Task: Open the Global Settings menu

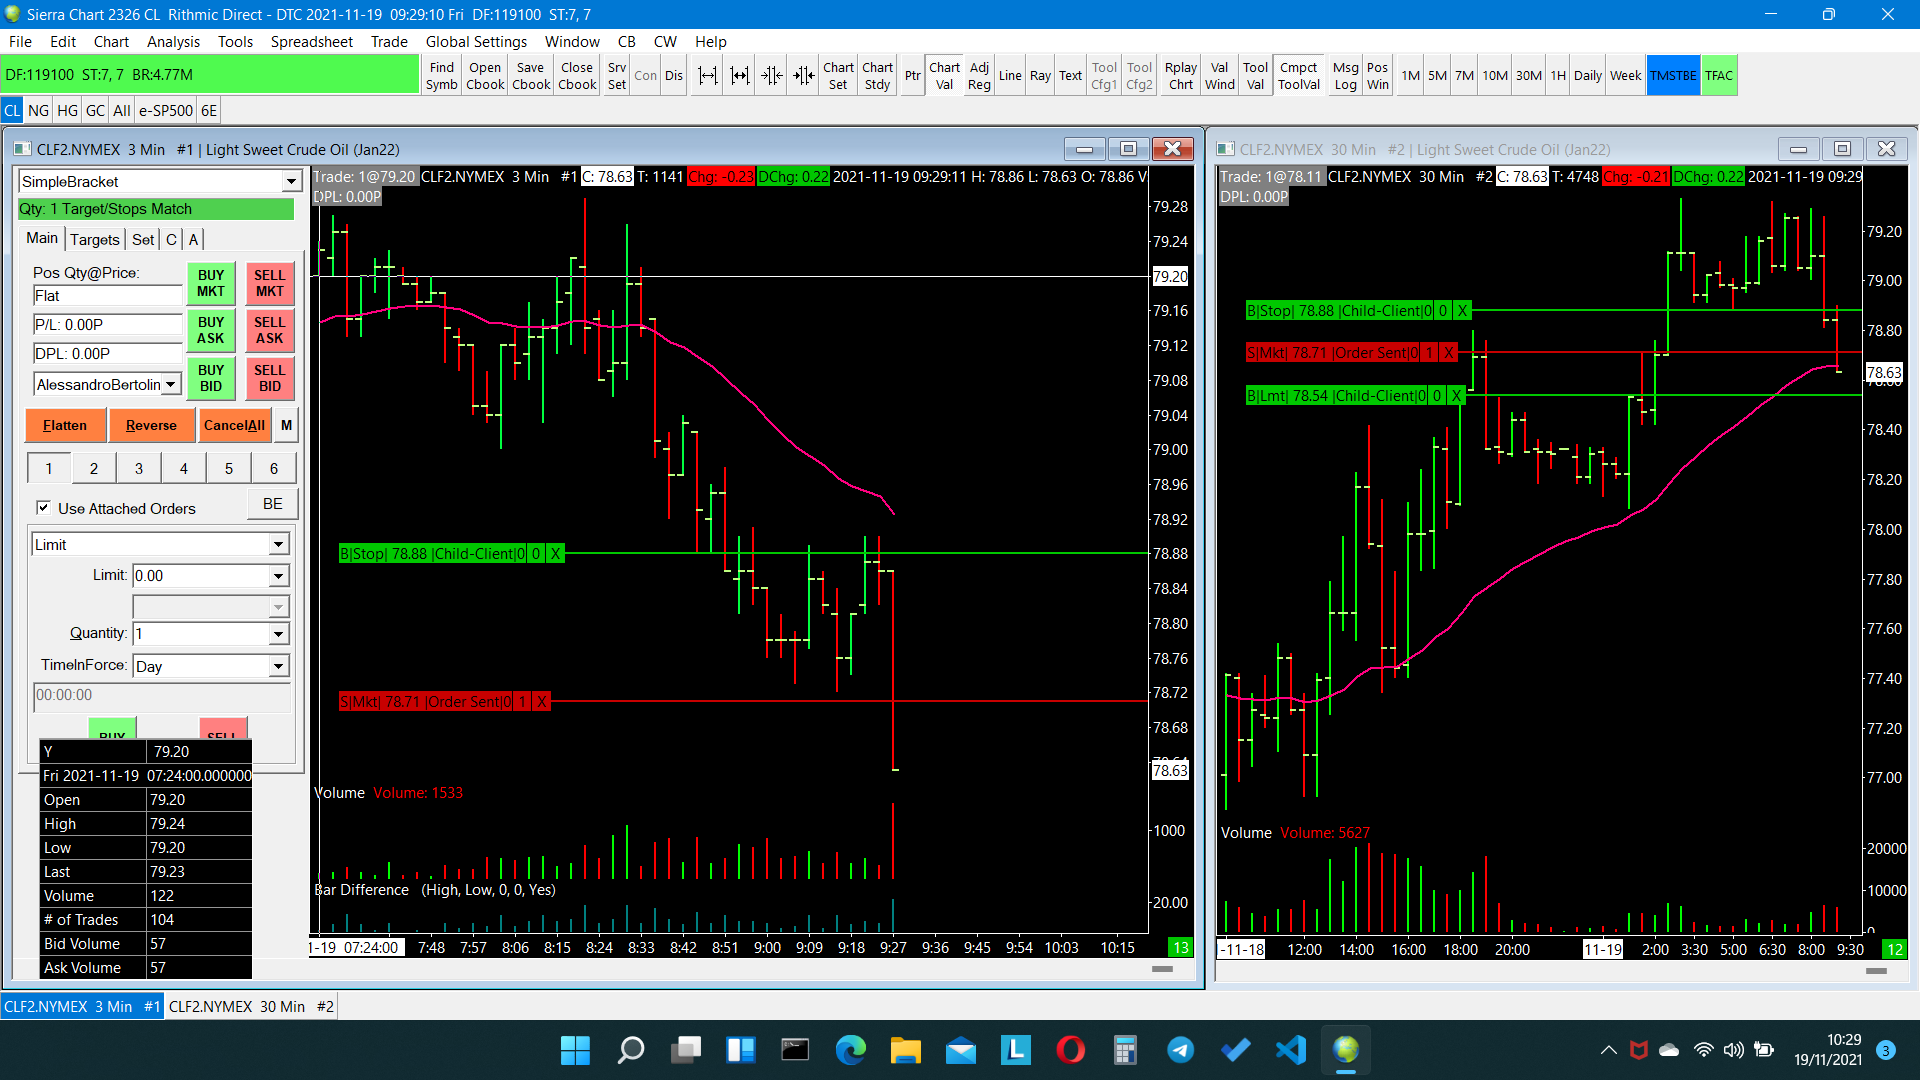Action: point(476,42)
